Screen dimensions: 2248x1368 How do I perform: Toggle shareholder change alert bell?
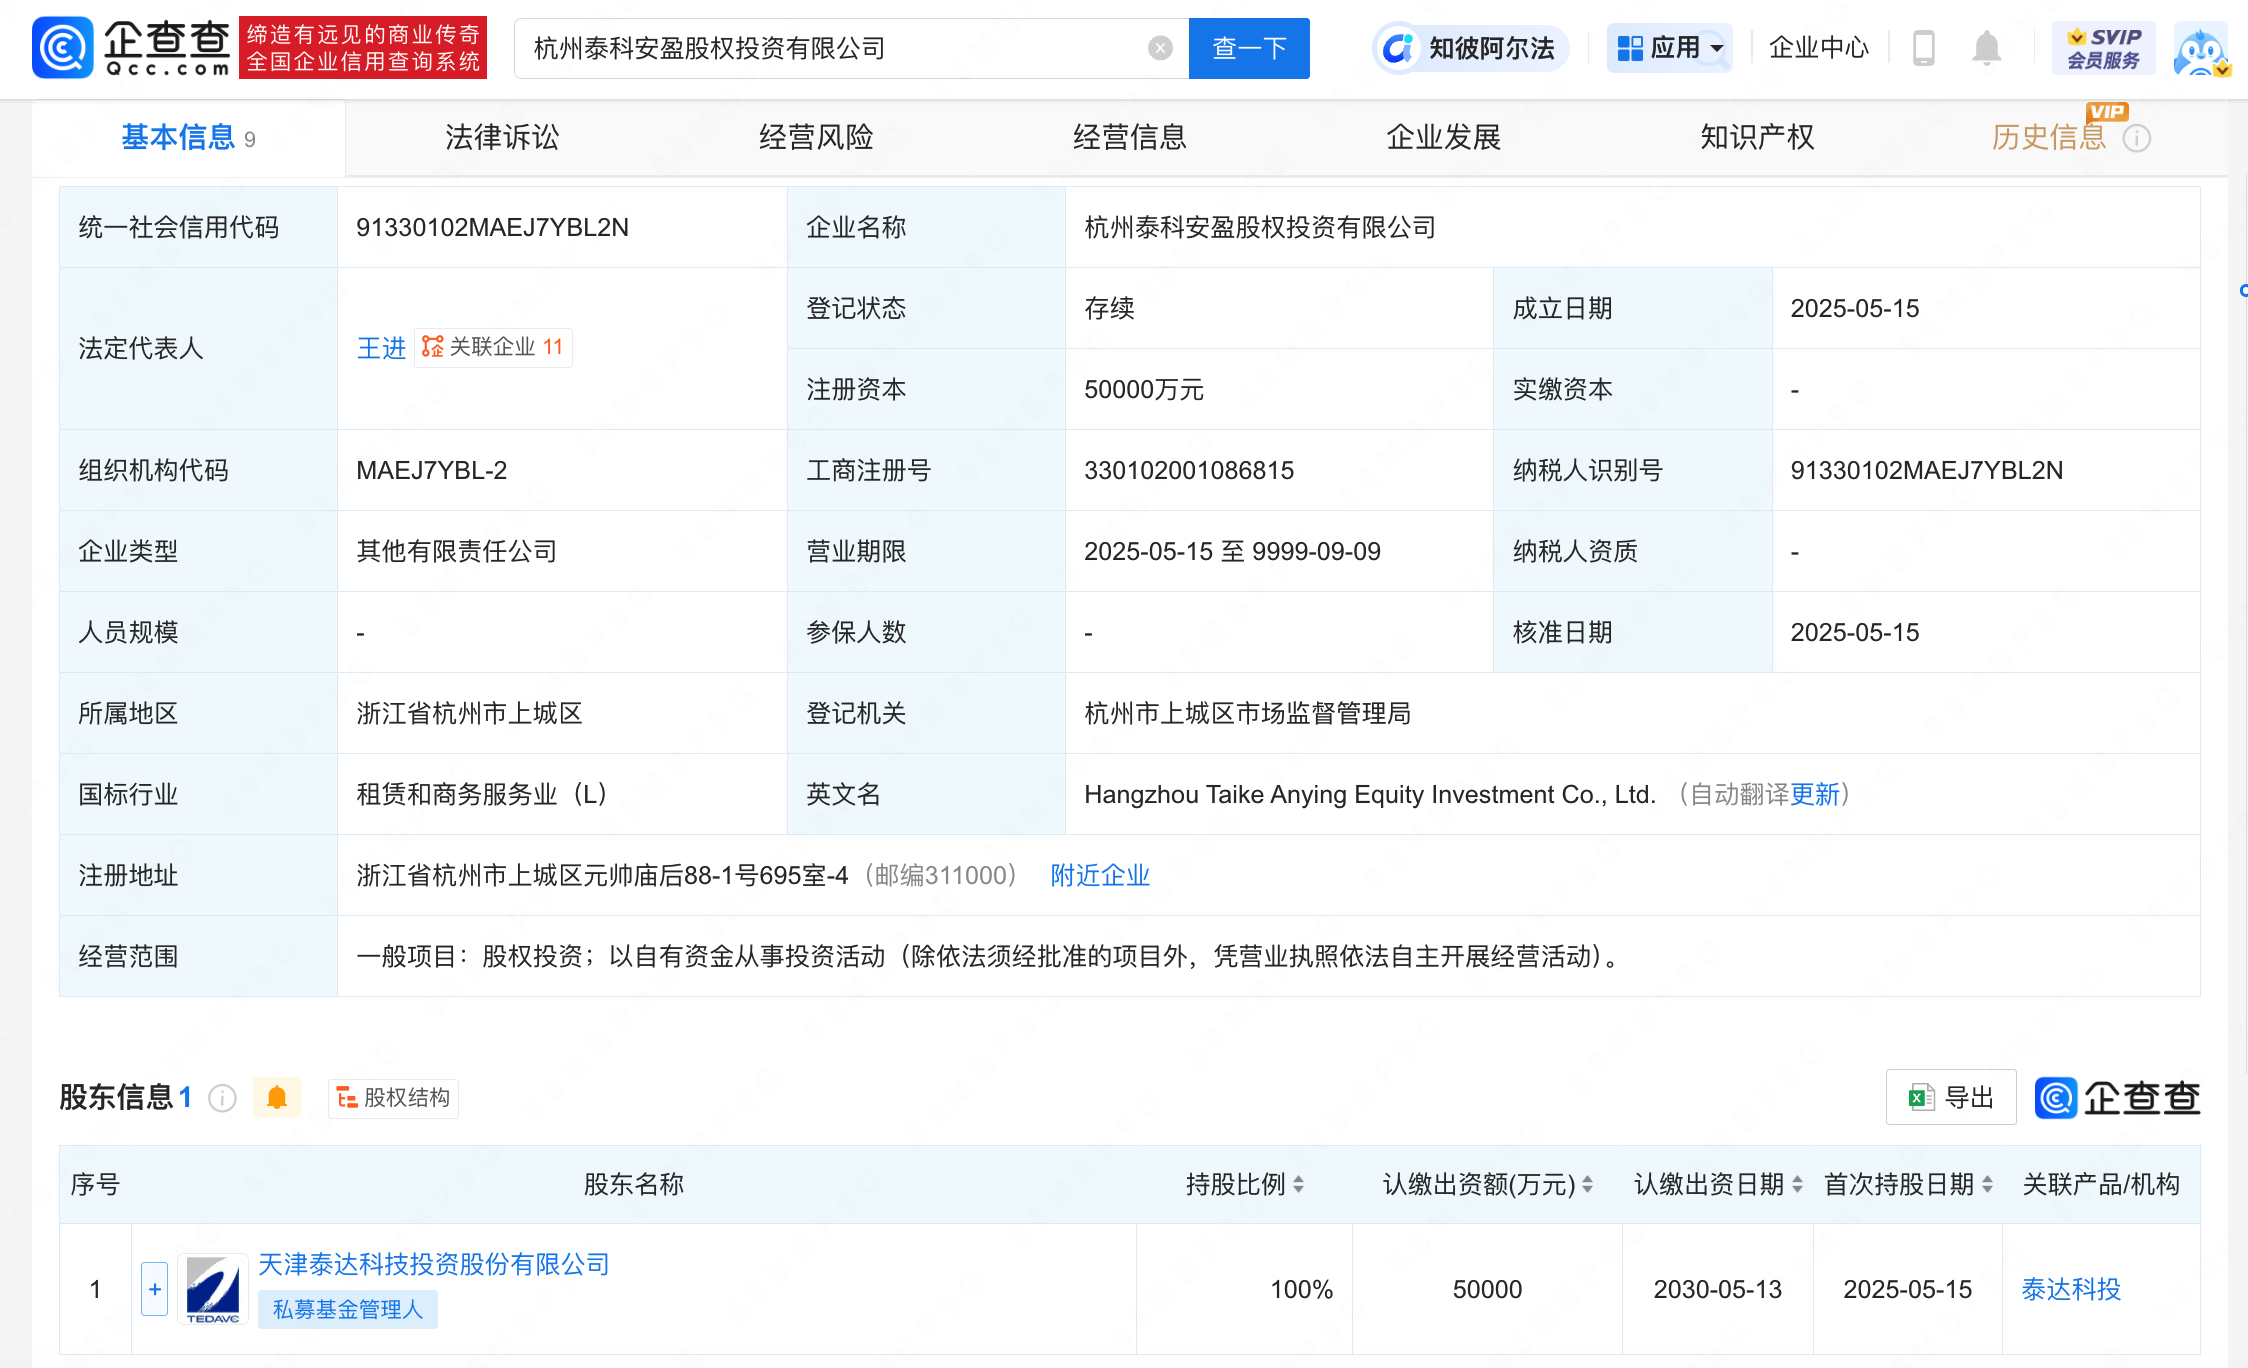point(277,1098)
